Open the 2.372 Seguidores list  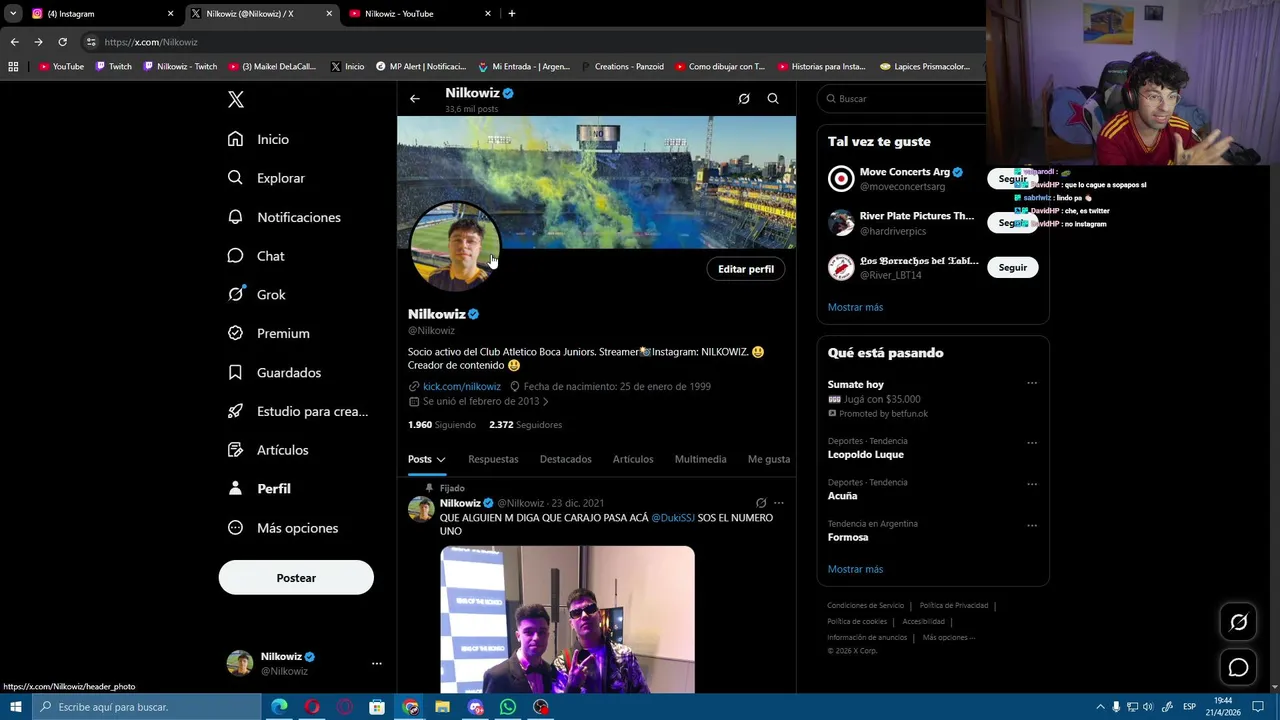pos(526,425)
